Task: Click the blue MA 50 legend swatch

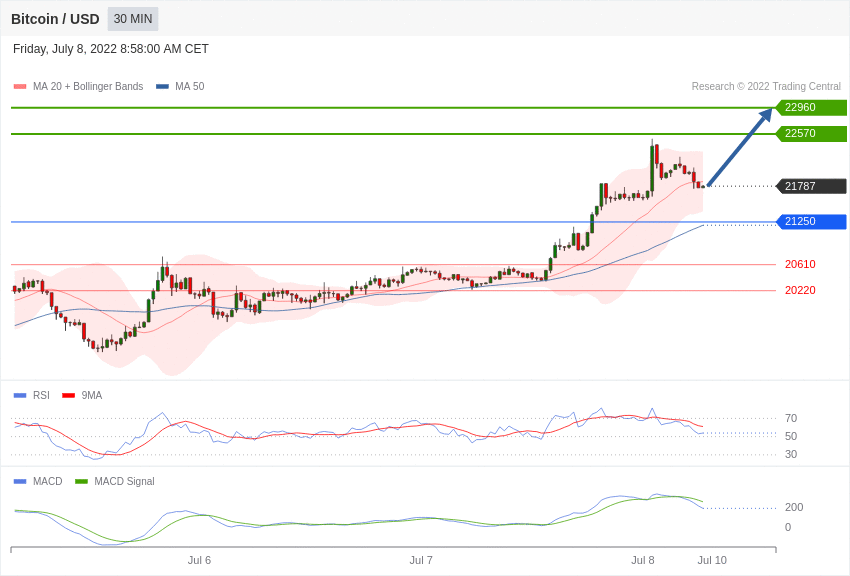Action: coord(162,87)
